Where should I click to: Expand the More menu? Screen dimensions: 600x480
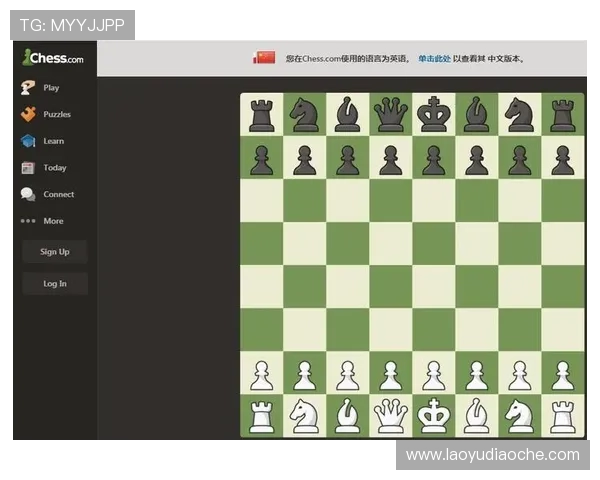pyautogui.click(x=53, y=221)
